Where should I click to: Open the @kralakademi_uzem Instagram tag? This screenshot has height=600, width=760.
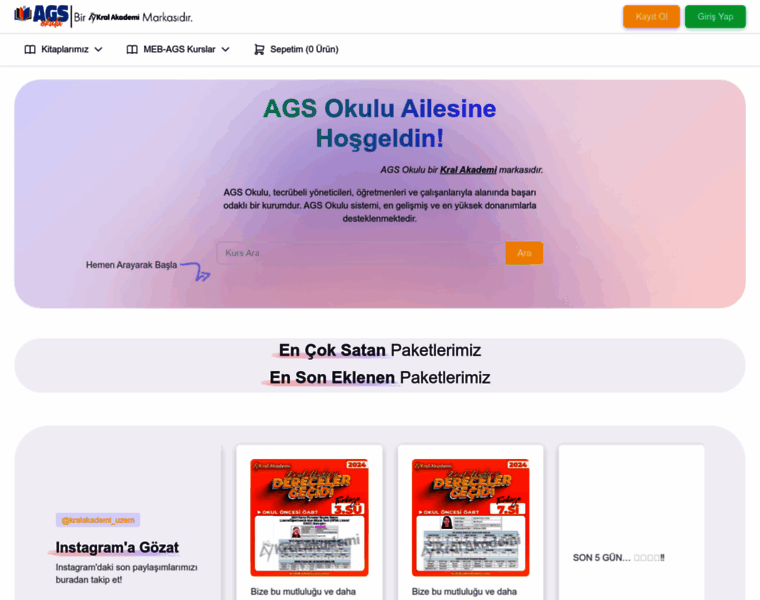(x=98, y=520)
